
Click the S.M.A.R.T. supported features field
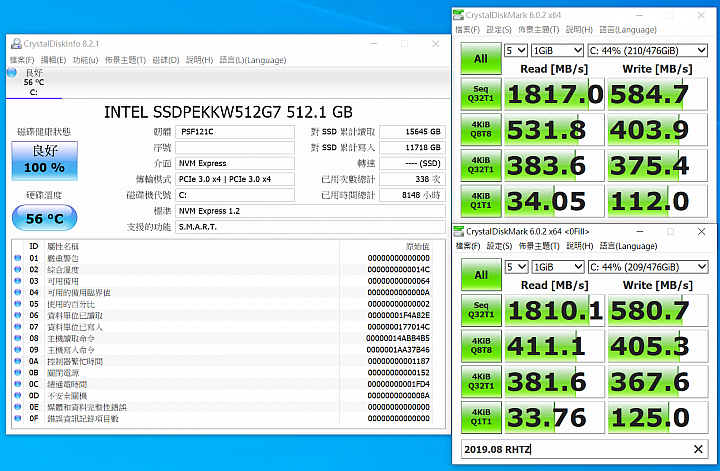tap(310, 227)
